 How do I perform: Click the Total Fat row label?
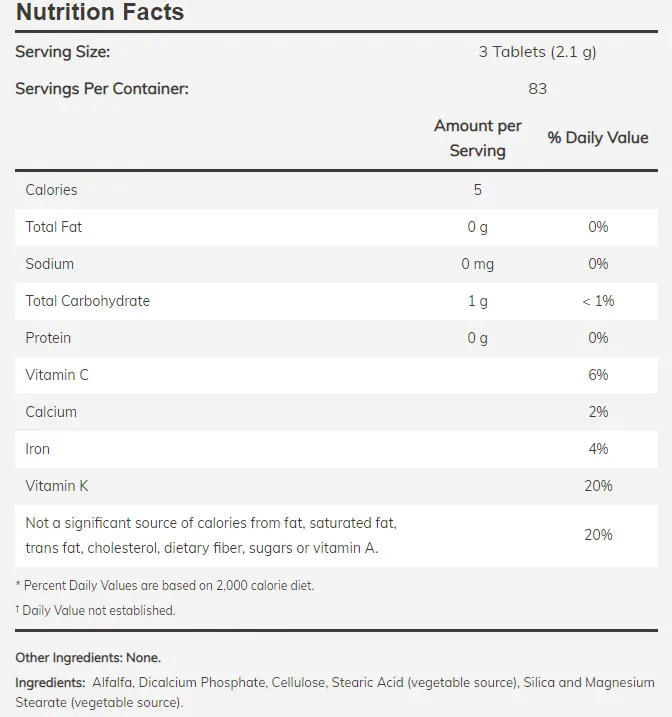(54, 227)
